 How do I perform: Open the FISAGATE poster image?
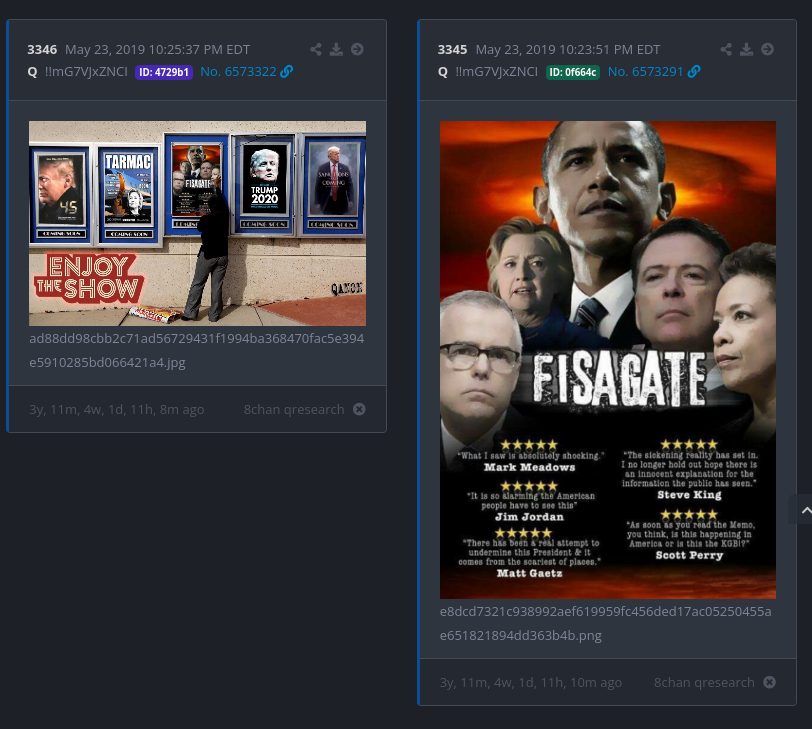(x=608, y=360)
